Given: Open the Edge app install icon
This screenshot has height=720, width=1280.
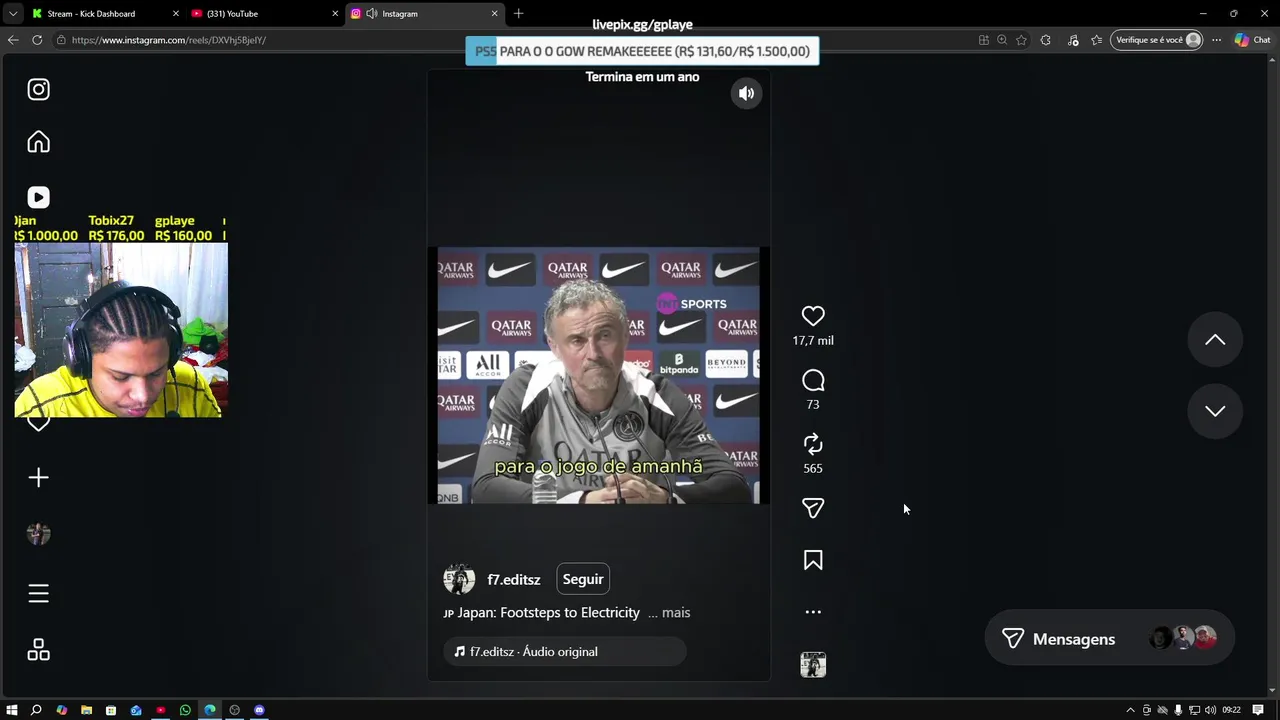Looking at the screenshot, I should (984, 40).
